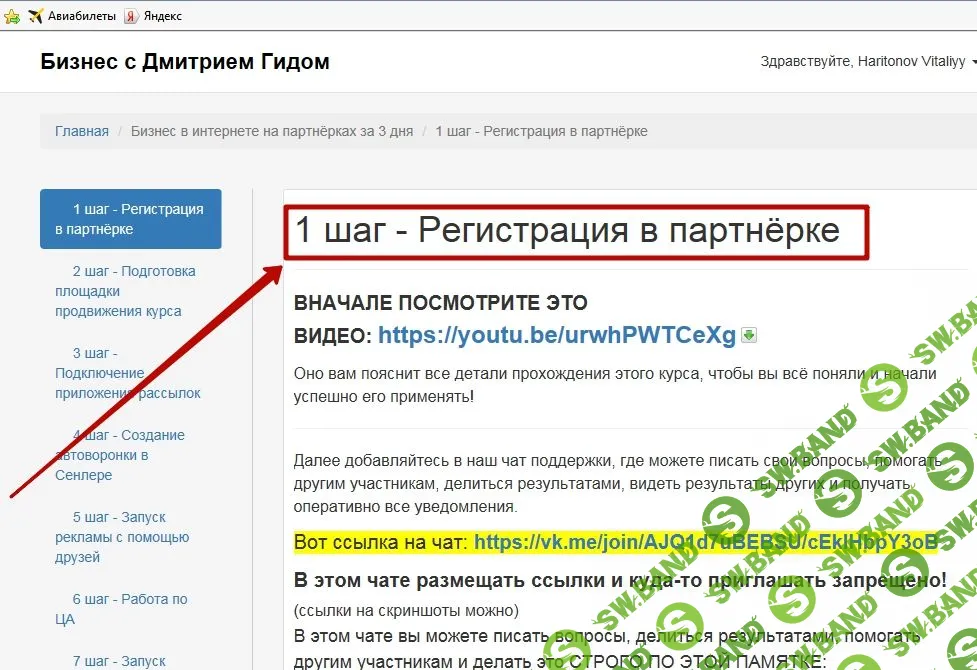Open the youtu.be video link

(x=556, y=335)
